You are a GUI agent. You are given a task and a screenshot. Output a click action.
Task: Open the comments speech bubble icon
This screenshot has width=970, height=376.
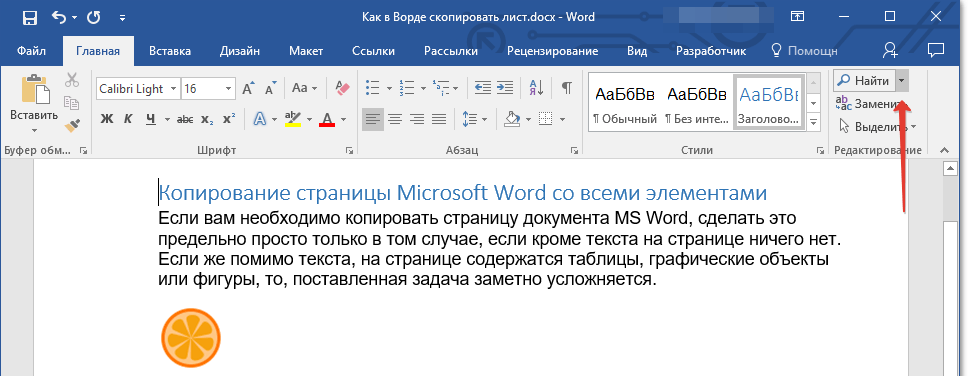936,51
